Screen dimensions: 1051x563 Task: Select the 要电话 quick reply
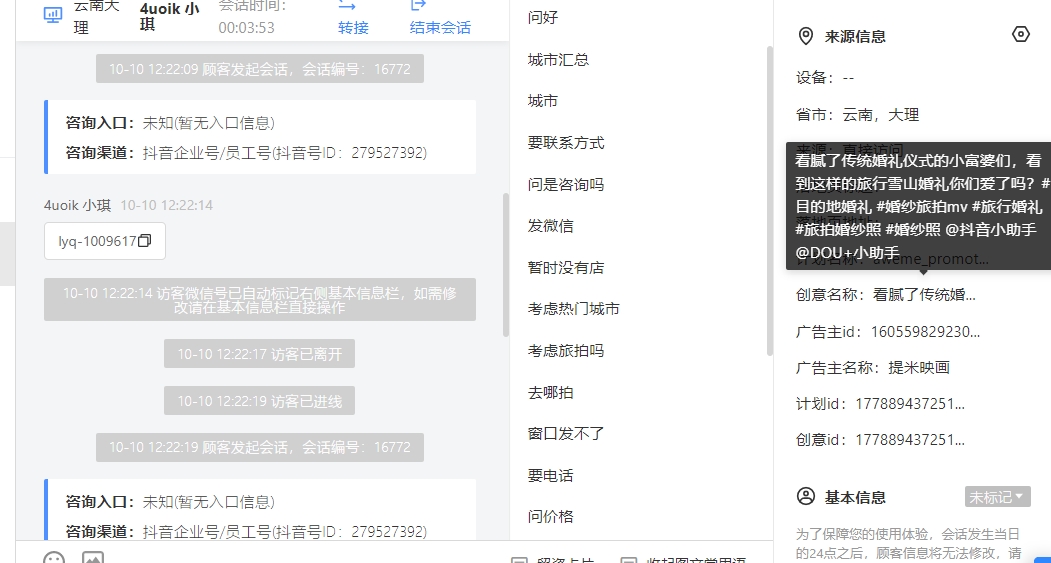tap(551, 476)
